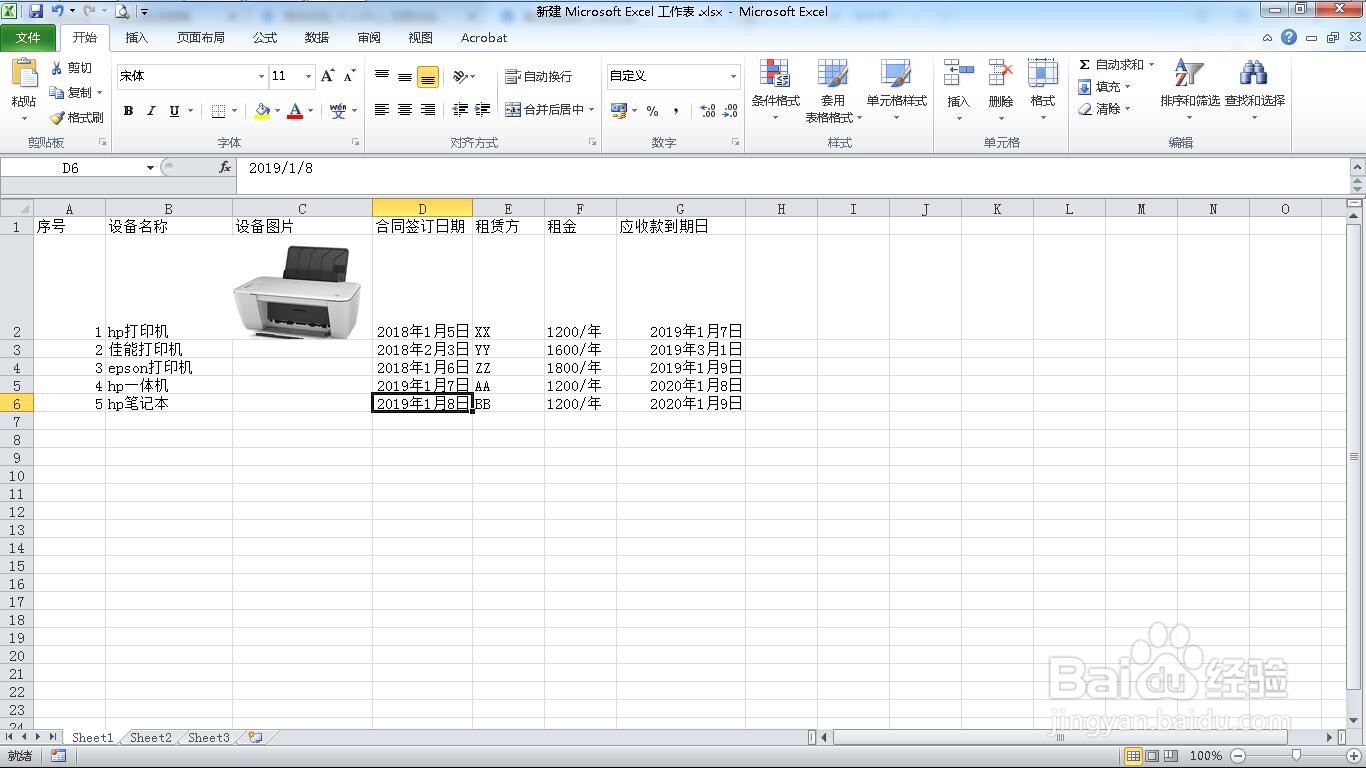The height and width of the screenshot is (768, 1366).
Task: Increase font size with the large A icon
Action: coord(327,76)
